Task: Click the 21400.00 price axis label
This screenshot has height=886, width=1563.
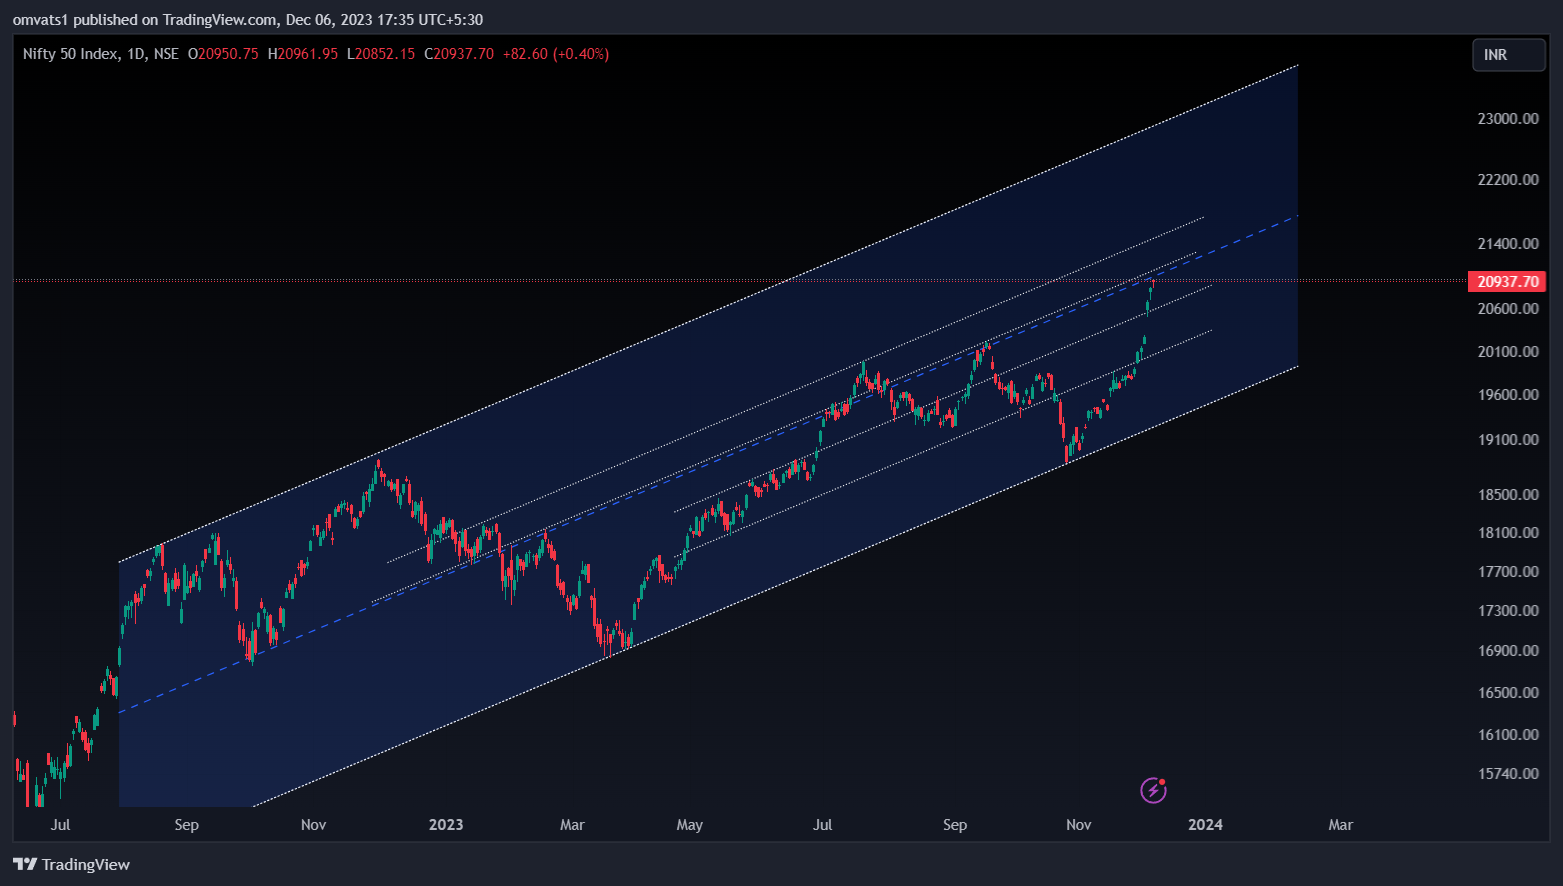Action: 1508,243
